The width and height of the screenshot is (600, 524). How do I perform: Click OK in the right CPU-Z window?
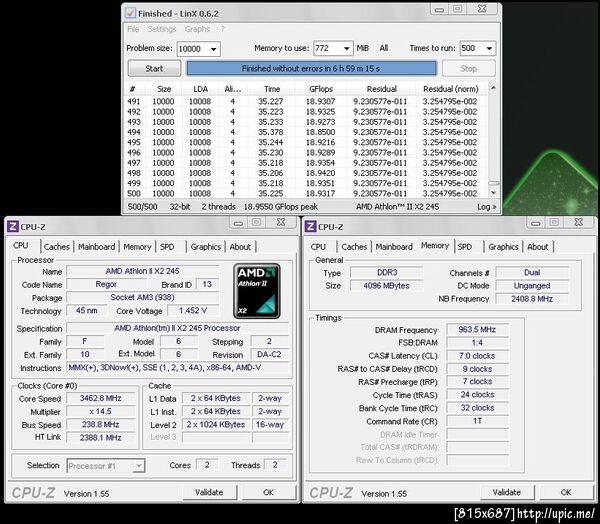566,492
